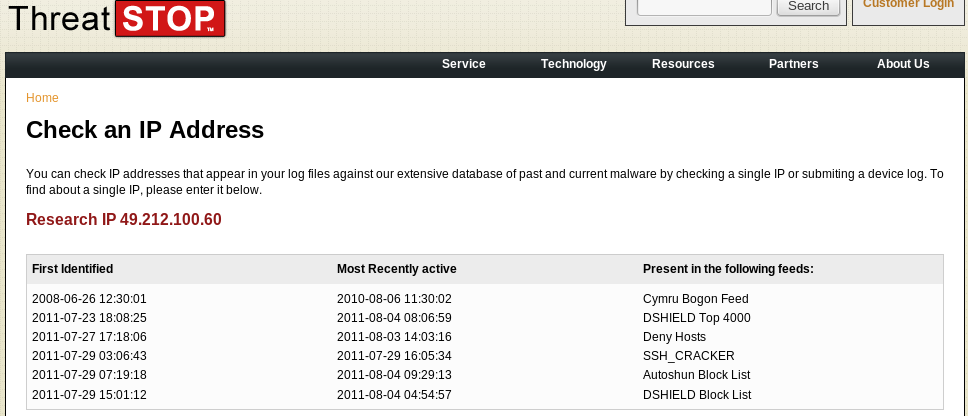This screenshot has width=968, height=416.
Task: Click the First Identified column header
Action: [x=72, y=269]
